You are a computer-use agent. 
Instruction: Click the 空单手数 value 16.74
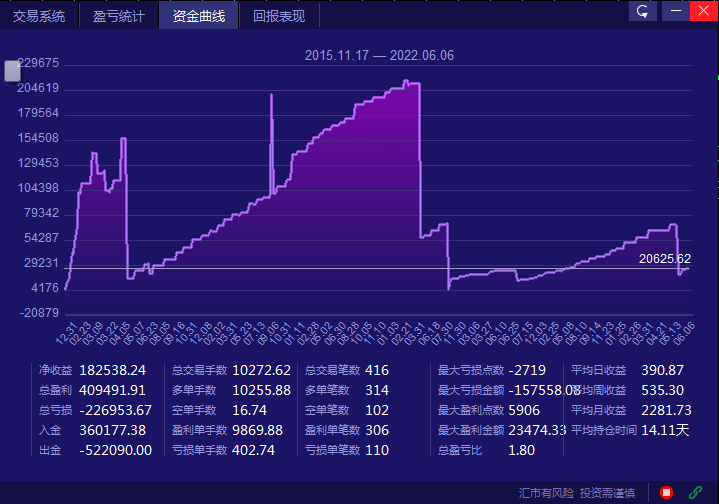coord(249,410)
